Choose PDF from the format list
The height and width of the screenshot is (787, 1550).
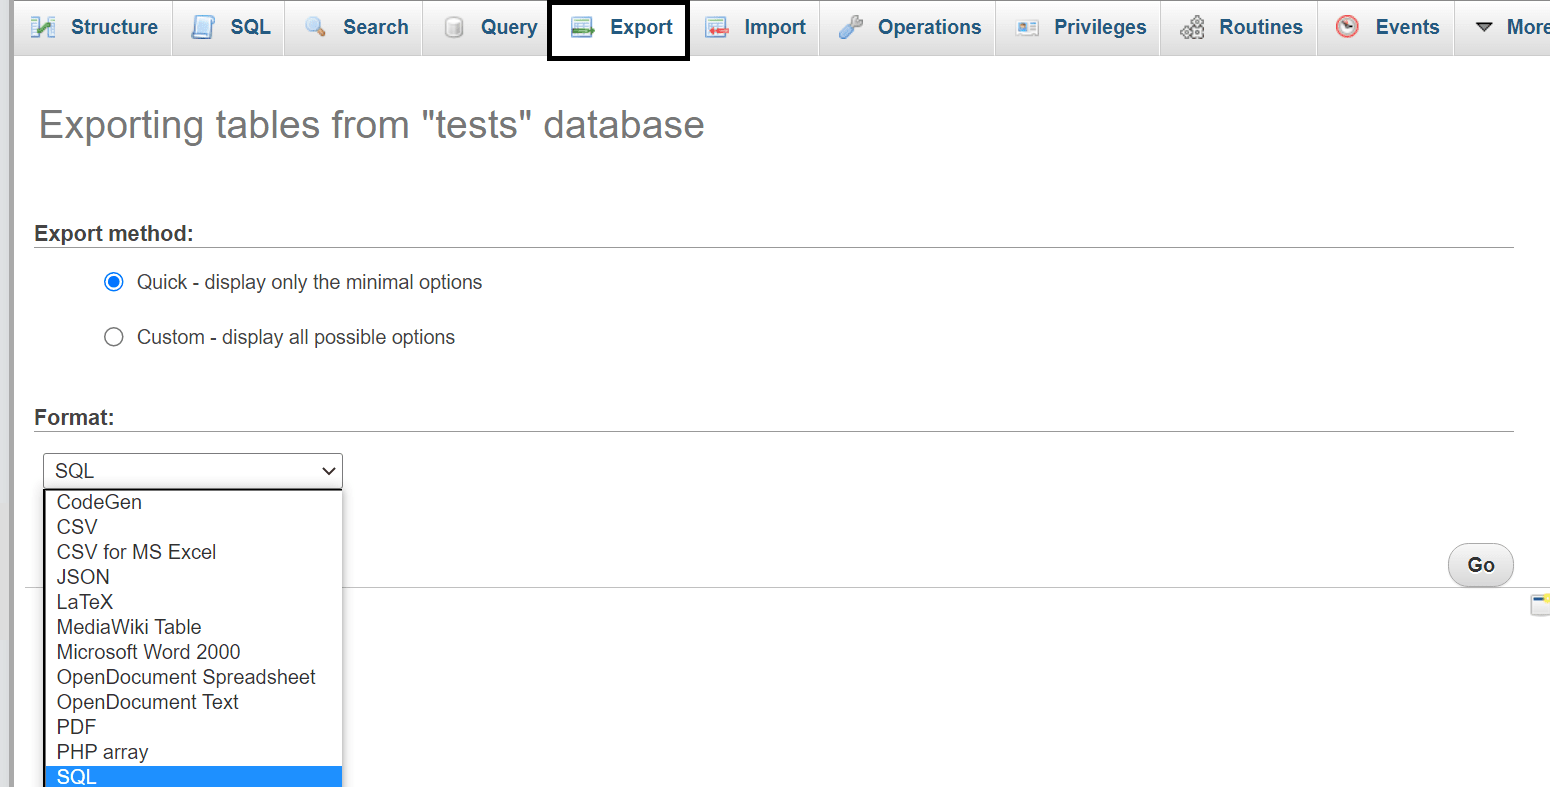[193, 727]
